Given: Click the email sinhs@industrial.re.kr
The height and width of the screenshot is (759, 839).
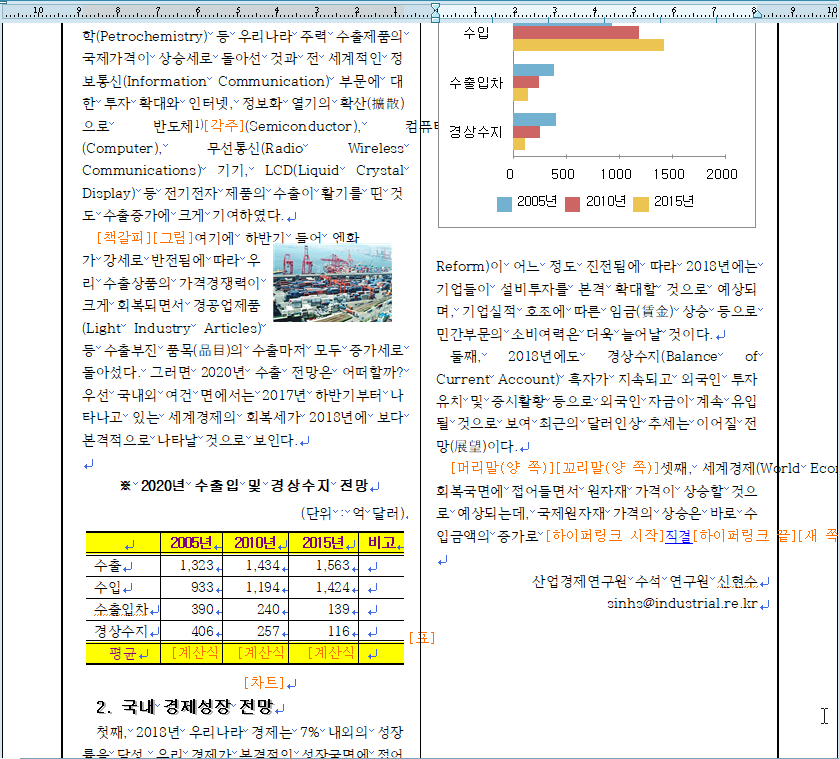Looking at the screenshot, I should (682, 604).
